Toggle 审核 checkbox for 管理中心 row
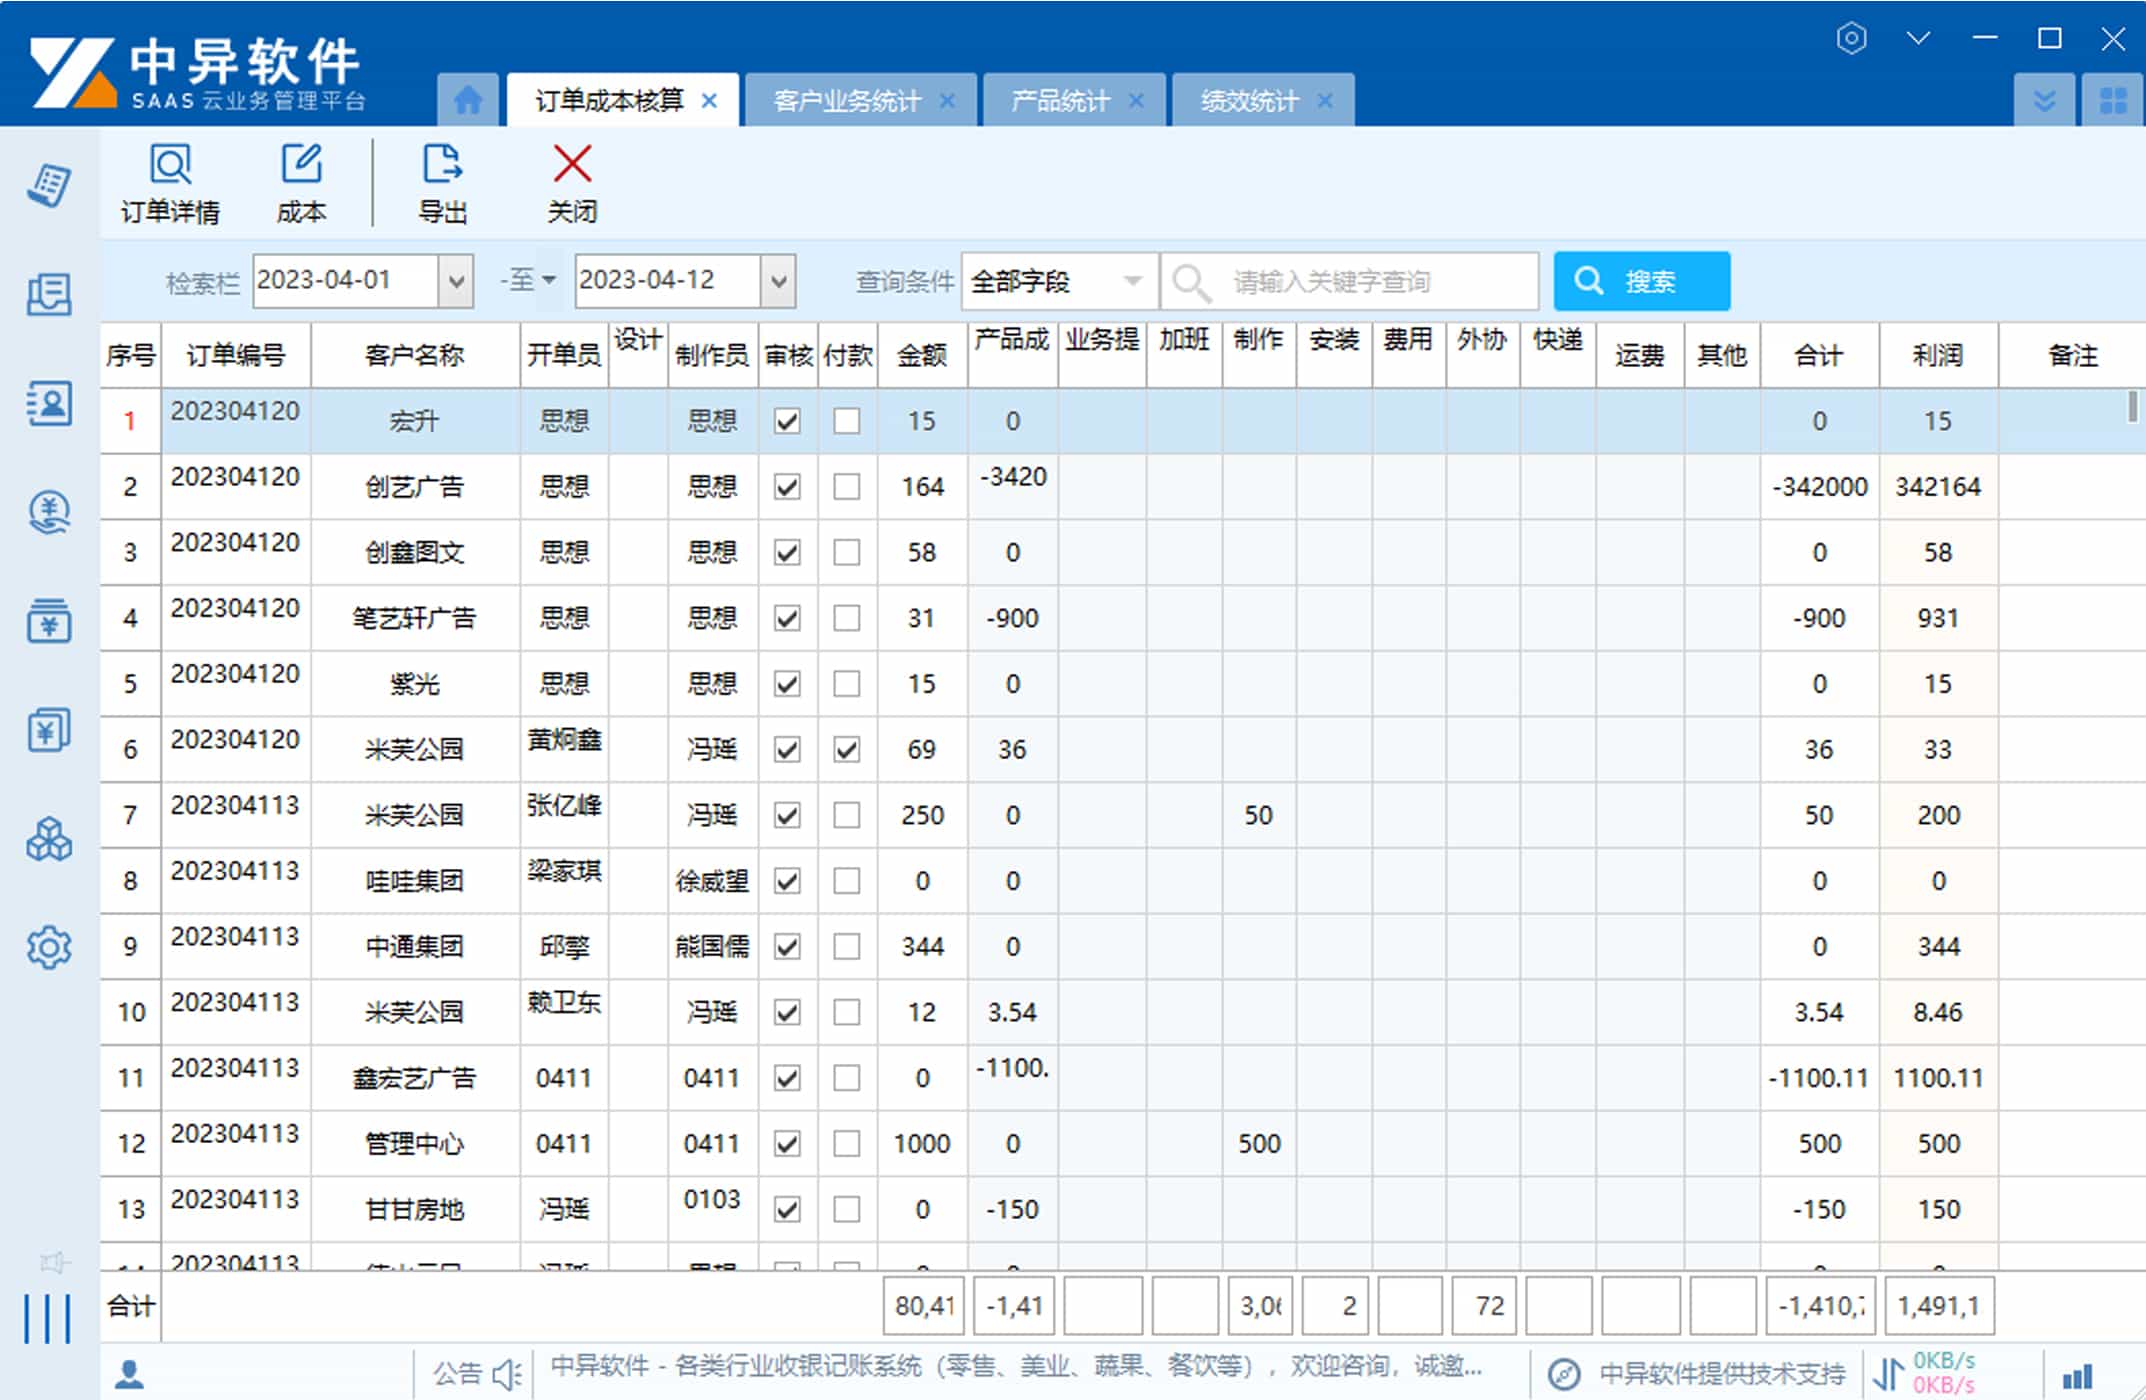Screen dimensions: 2146x1400 788,1143
